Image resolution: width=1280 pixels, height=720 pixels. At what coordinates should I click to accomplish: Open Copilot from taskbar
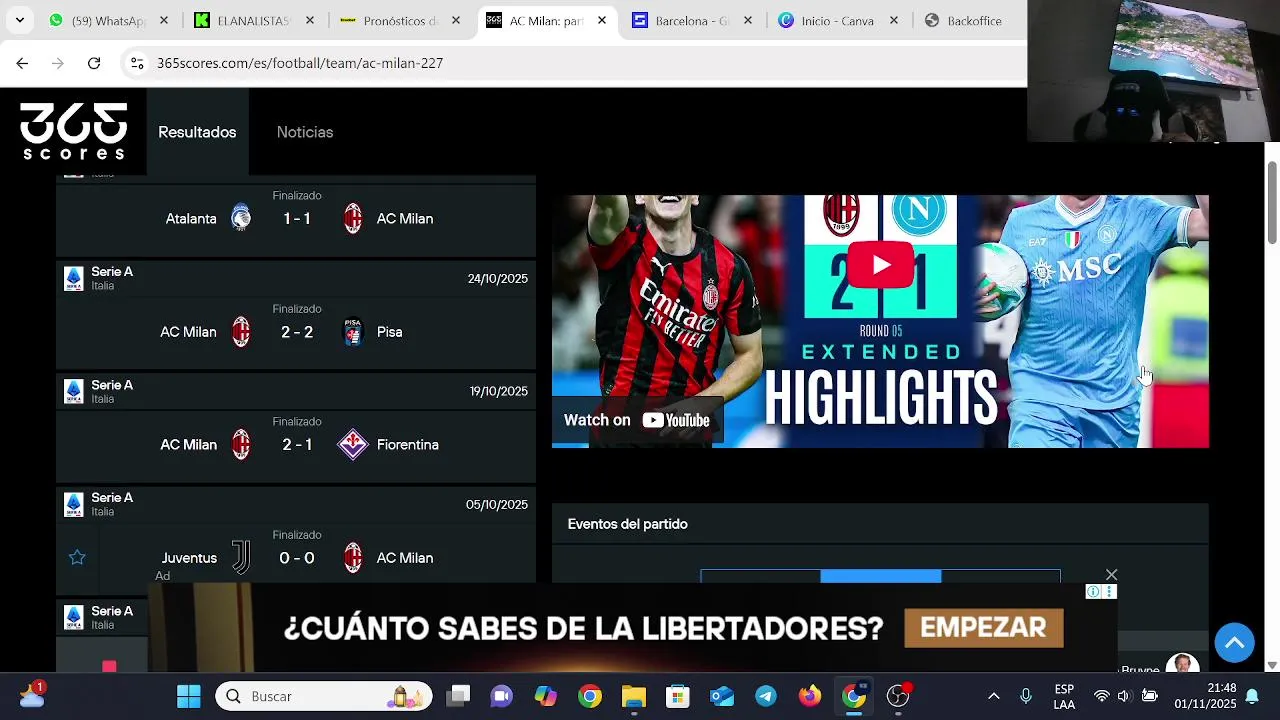[545, 696]
